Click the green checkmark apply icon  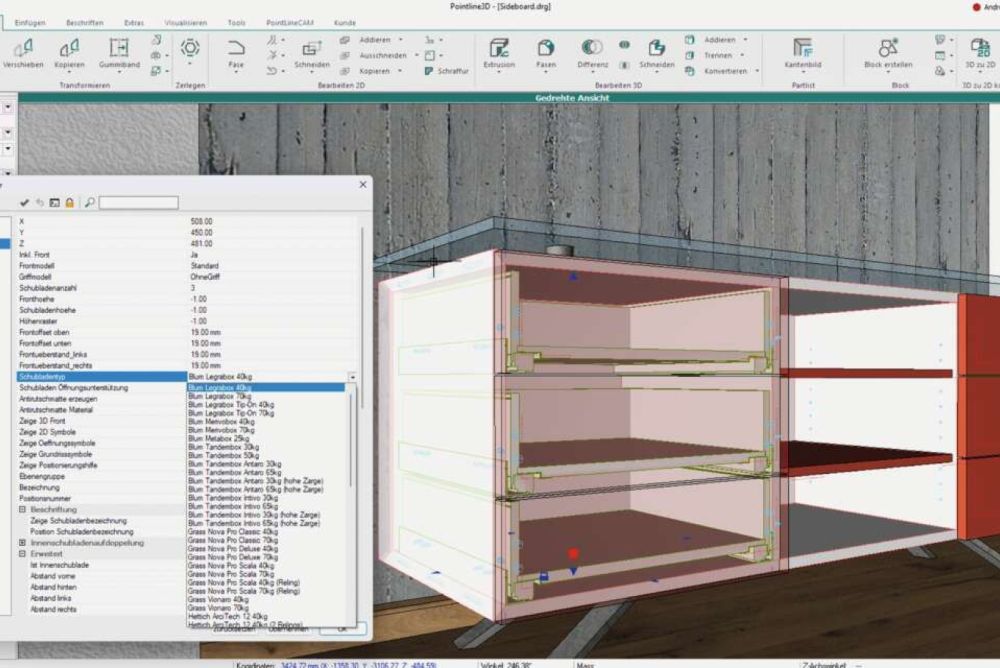[x=24, y=203]
